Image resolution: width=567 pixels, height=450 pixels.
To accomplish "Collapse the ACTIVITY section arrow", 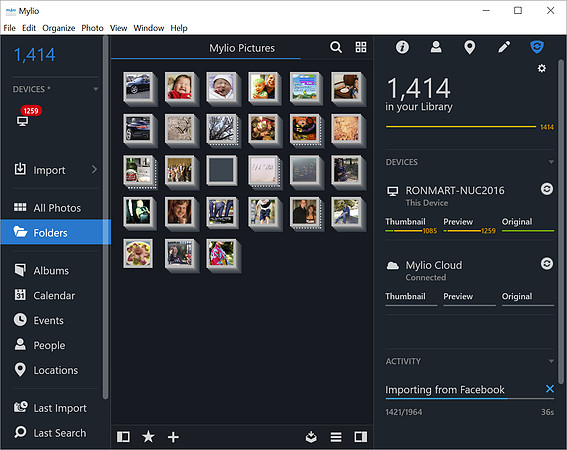I will click(551, 361).
